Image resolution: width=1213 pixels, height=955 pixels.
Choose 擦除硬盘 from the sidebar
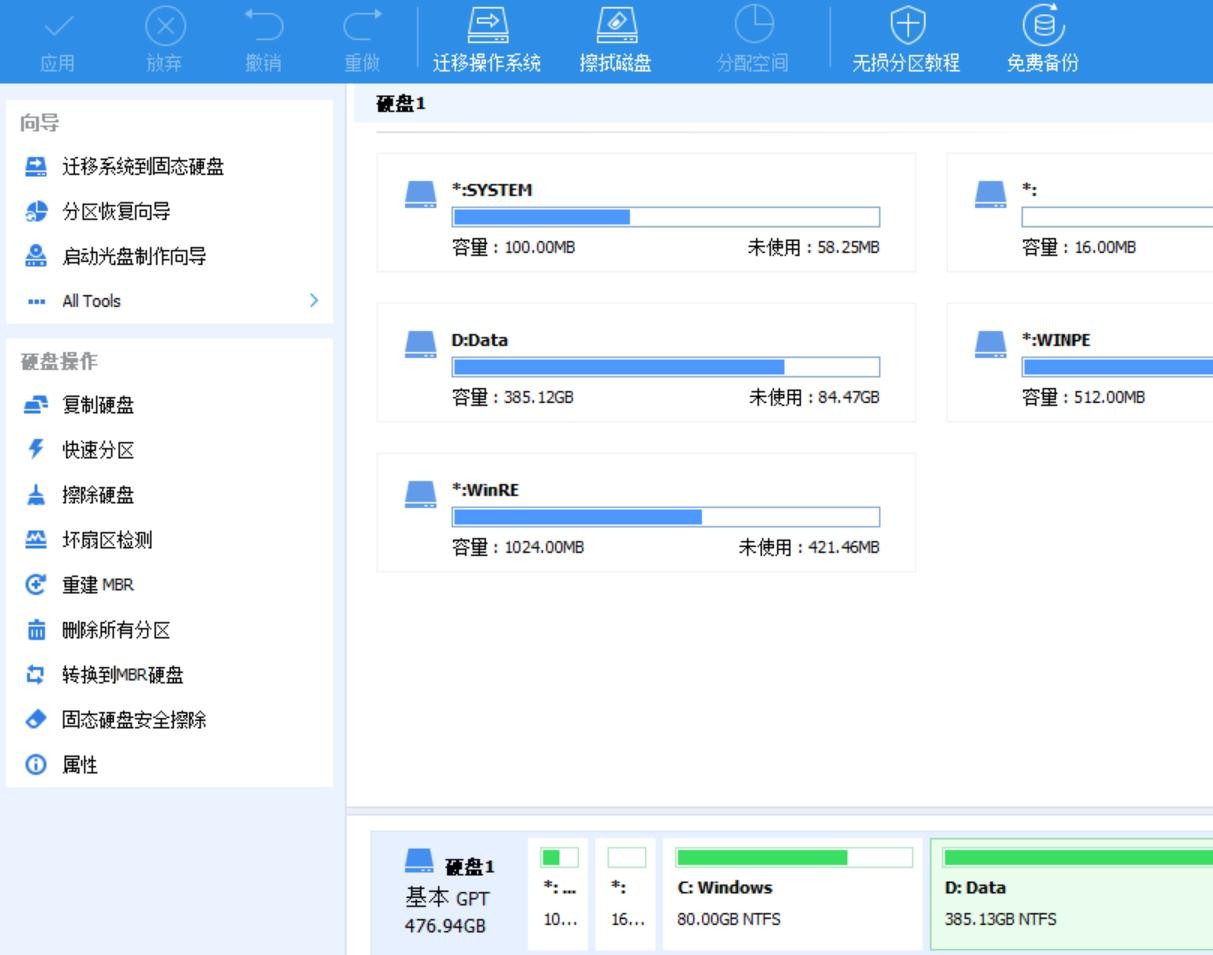tap(98, 495)
